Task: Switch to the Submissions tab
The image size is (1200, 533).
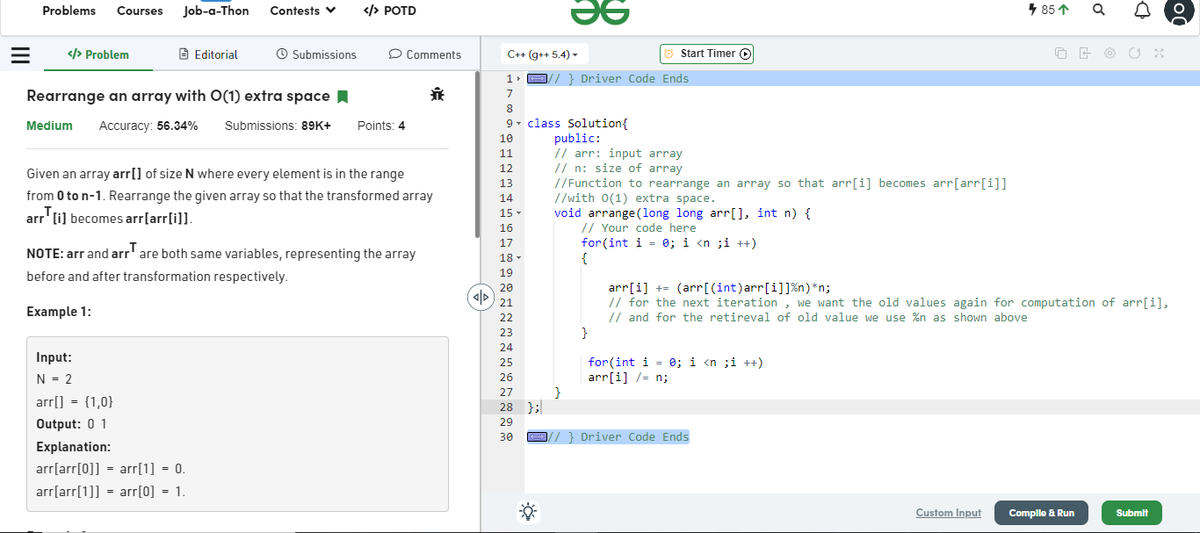Action: 316,54
